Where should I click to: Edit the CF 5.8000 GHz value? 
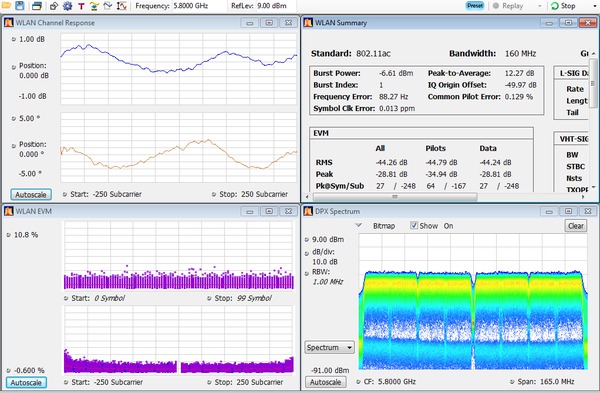(397, 382)
